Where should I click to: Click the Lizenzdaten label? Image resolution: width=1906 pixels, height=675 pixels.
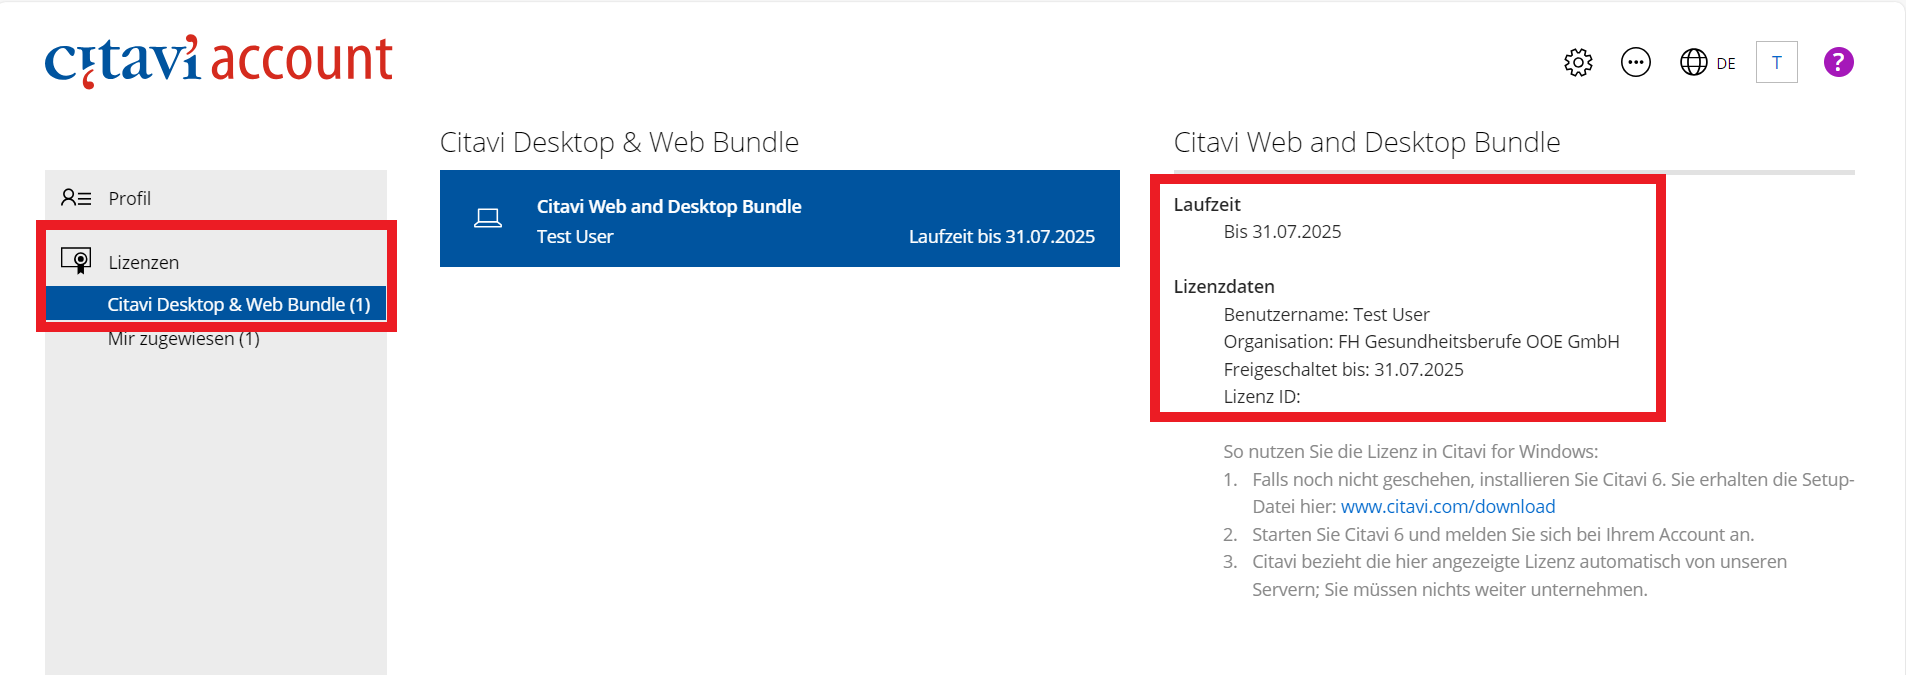coord(1224,287)
